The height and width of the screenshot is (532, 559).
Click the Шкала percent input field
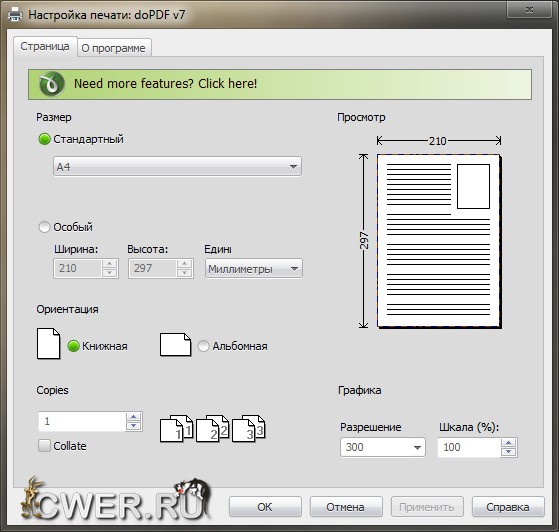click(469, 447)
